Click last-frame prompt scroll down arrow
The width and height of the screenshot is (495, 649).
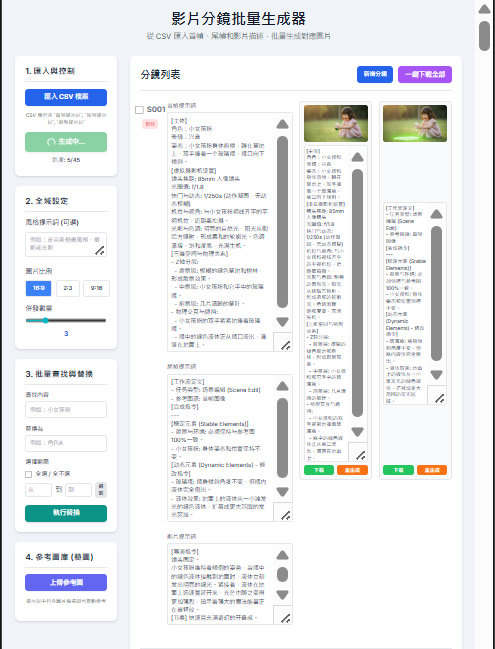283,492
